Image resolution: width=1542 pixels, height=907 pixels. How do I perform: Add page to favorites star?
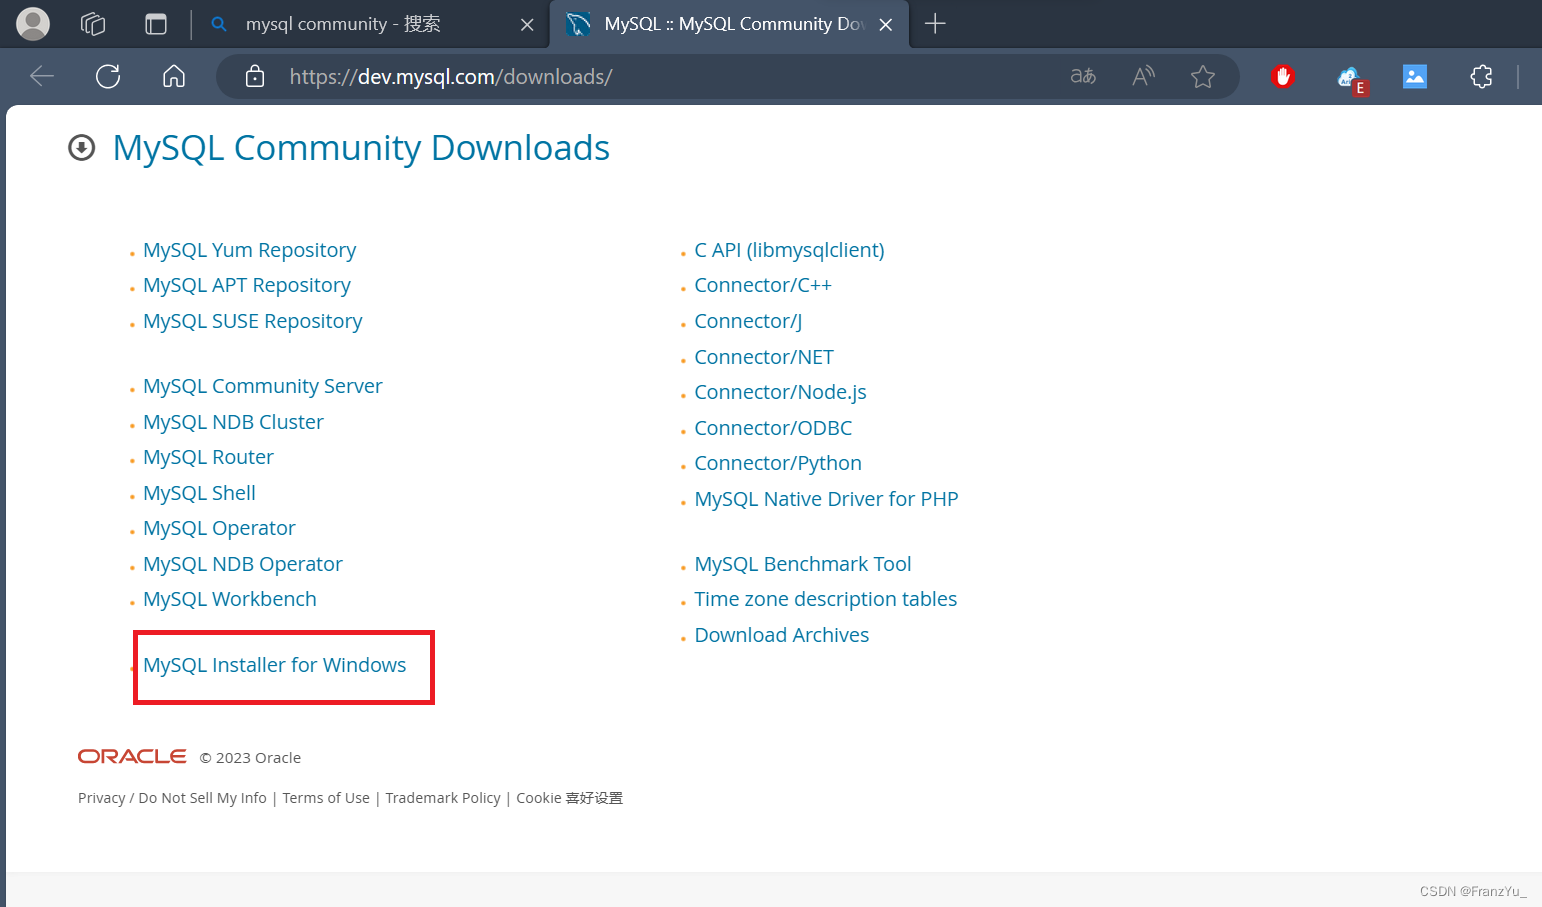tap(1203, 76)
